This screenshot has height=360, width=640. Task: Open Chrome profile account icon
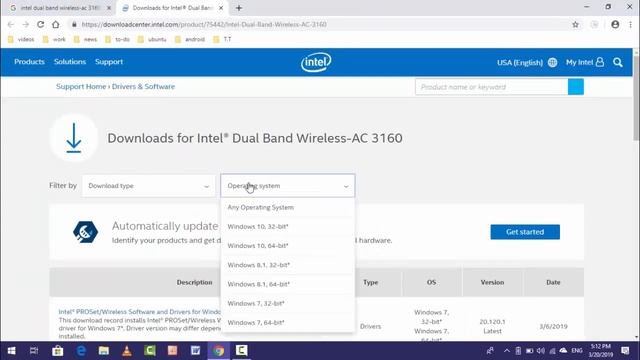(615, 24)
